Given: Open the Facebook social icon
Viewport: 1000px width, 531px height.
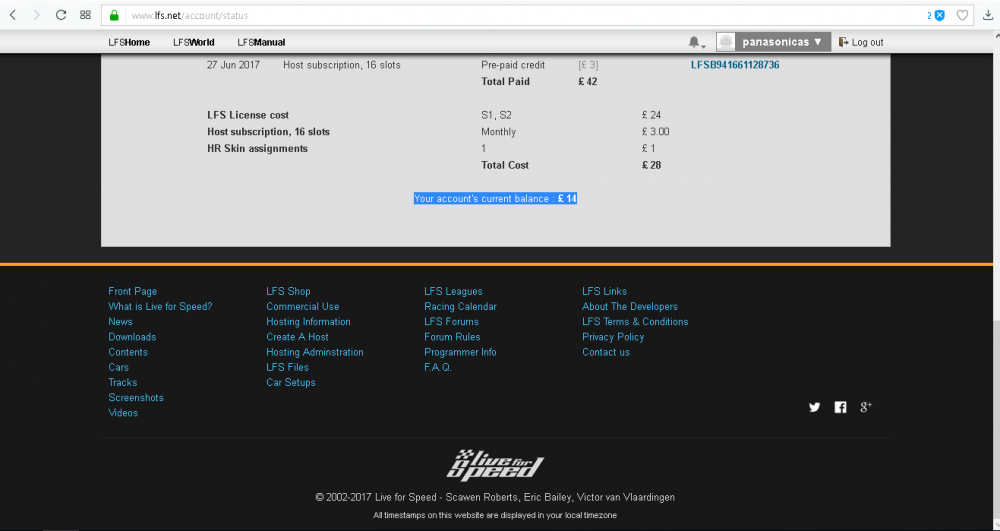Looking at the screenshot, I should coord(841,407).
